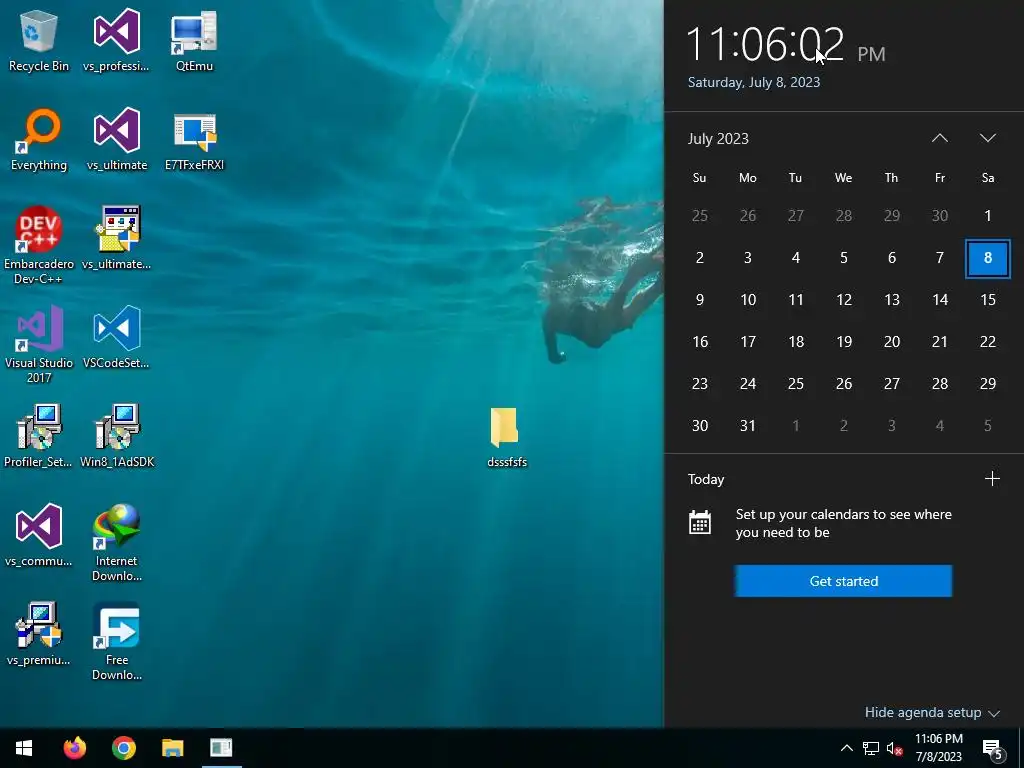Select June 28 greyed date in calendar
This screenshot has height=768, width=1024.
point(844,216)
